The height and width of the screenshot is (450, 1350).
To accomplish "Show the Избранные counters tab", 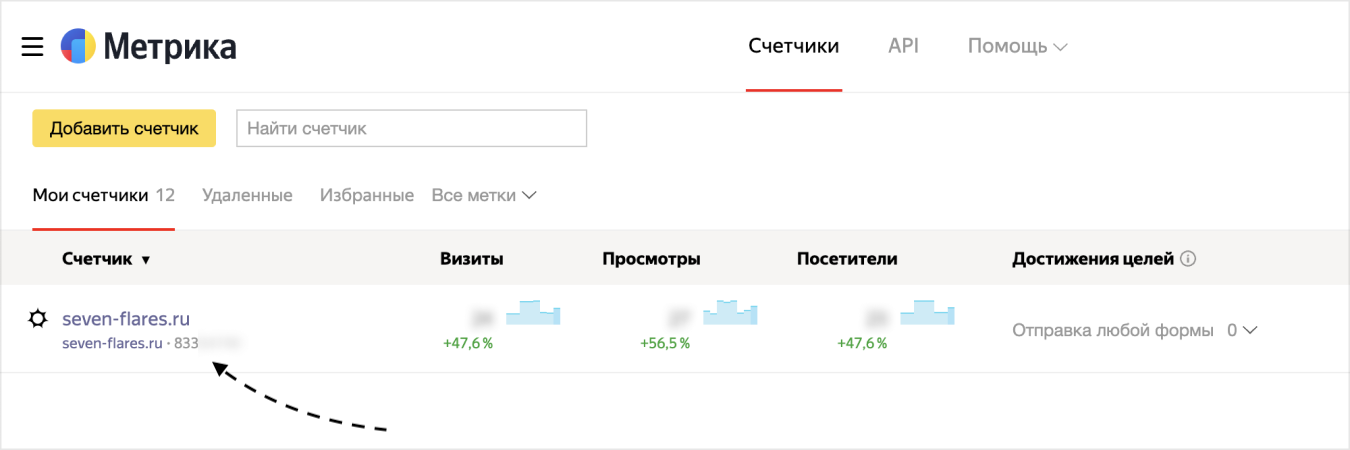I will coord(367,195).
